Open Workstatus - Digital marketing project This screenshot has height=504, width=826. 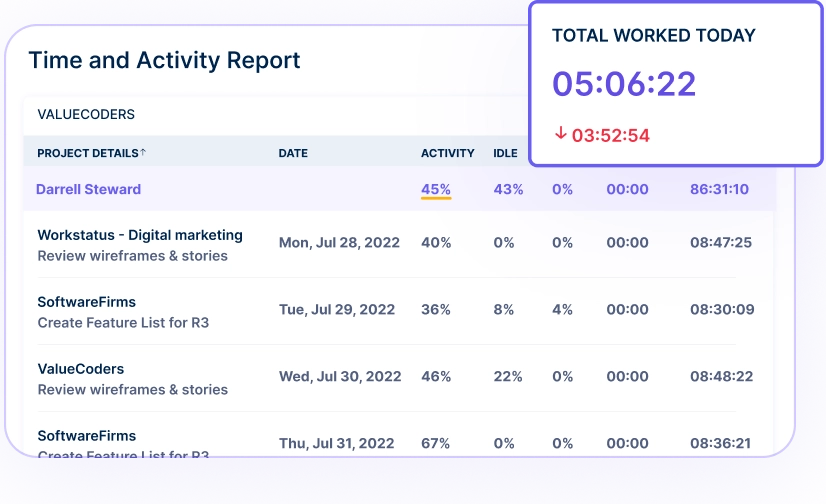coord(140,235)
